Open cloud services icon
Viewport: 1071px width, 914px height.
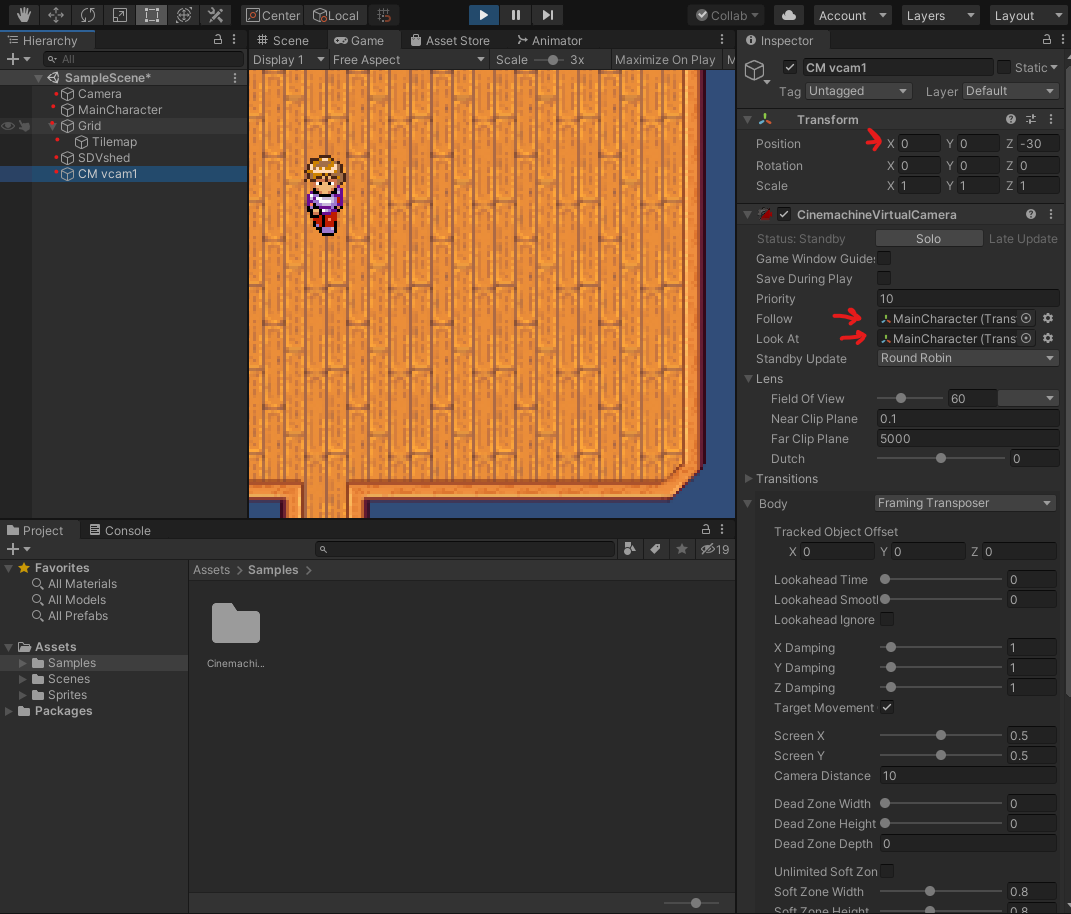[x=789, y=15]
